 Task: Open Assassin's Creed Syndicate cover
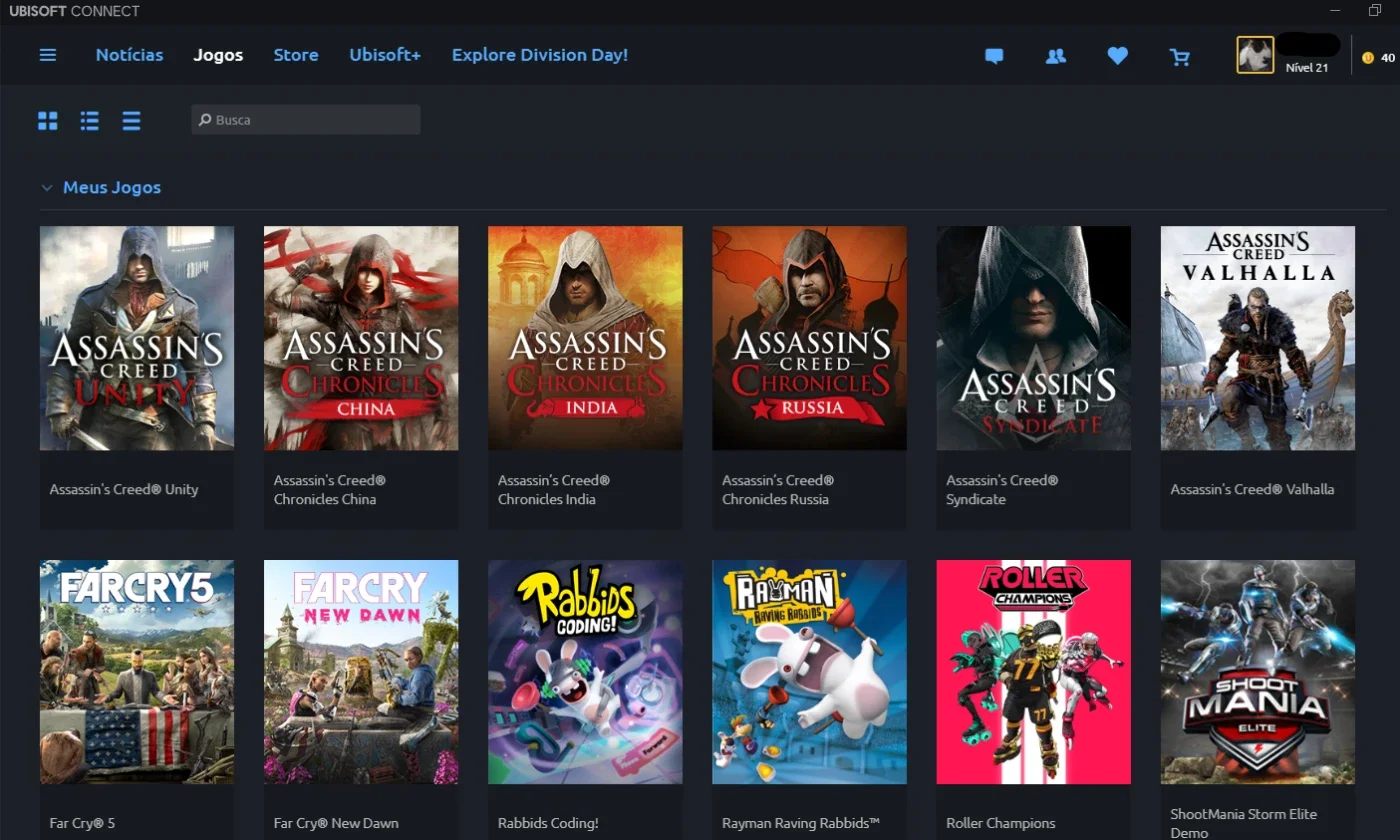pos(1034,338)
